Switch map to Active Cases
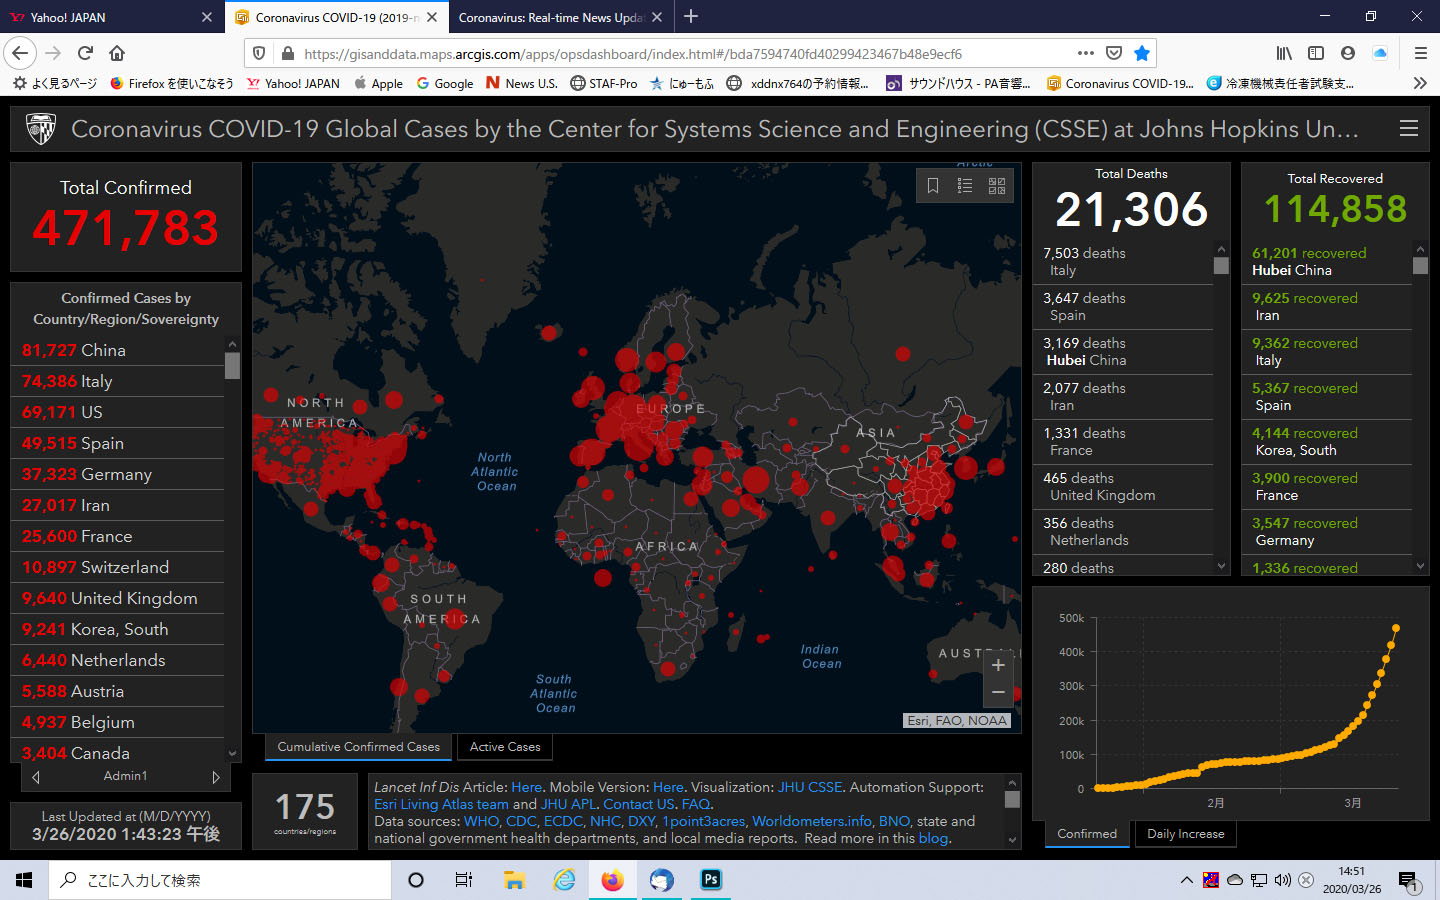Screen dimensions: 1440x900 [505, 747]
